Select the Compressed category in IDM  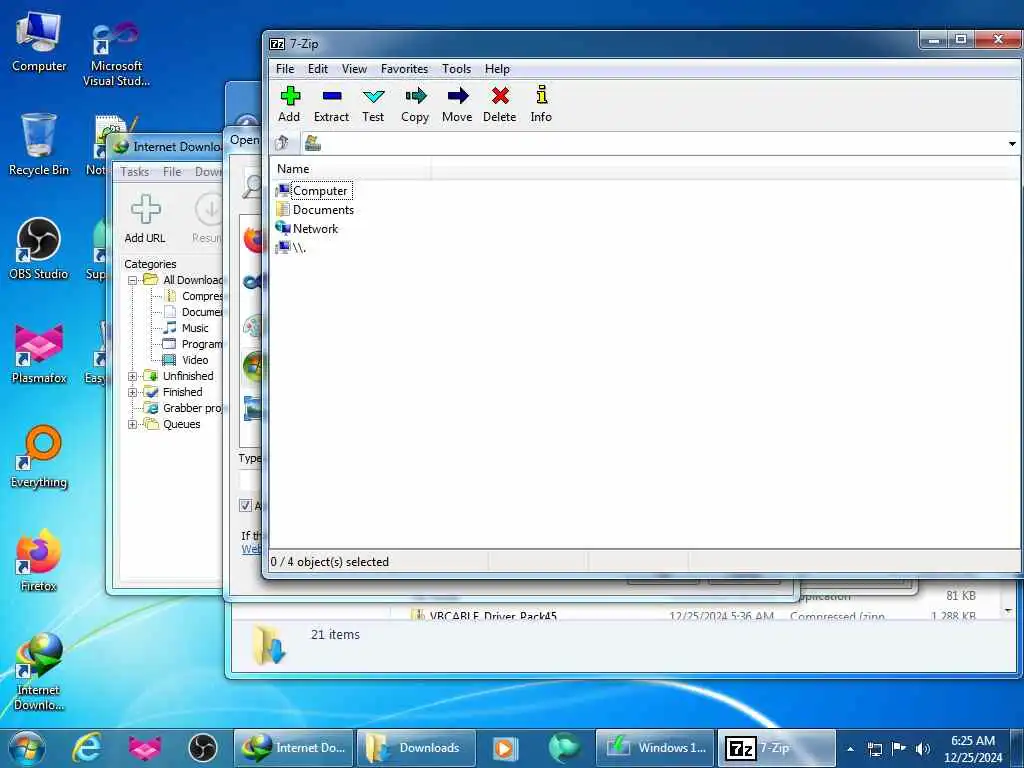tap(193, 296)
